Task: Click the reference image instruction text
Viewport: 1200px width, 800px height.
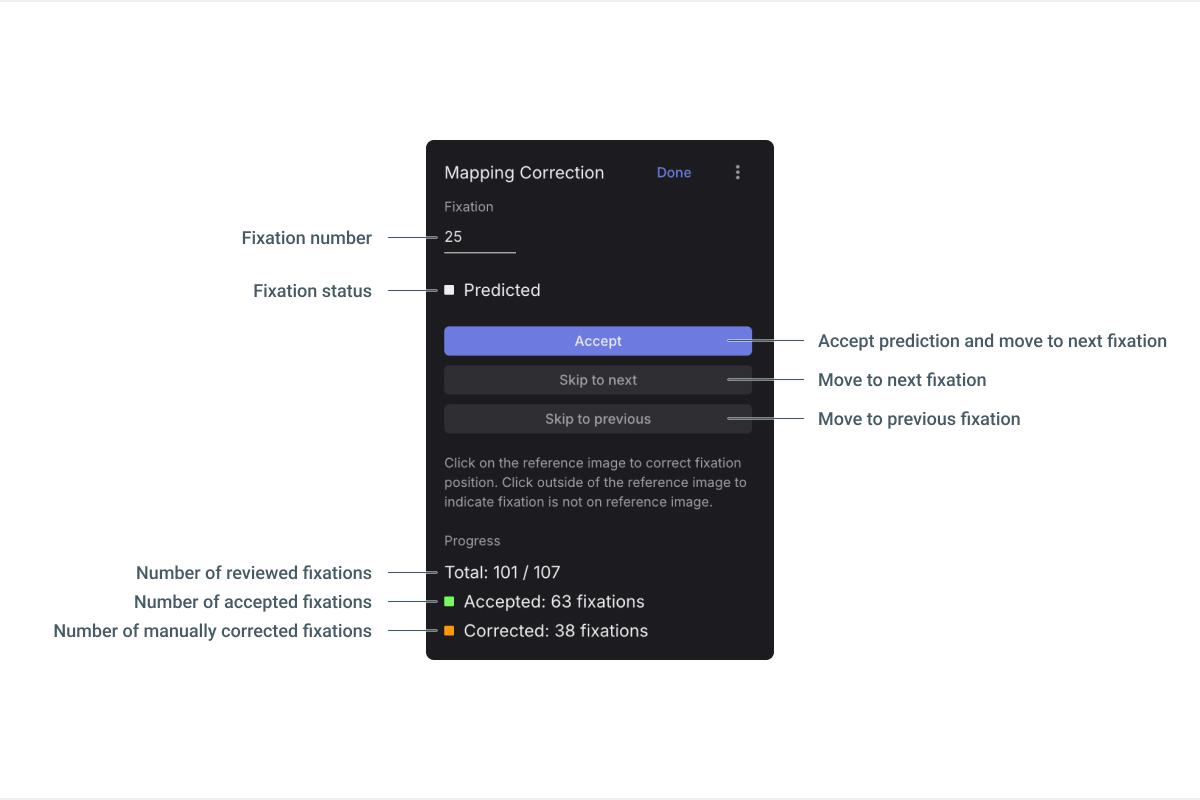Action: (x=595, y=482)
